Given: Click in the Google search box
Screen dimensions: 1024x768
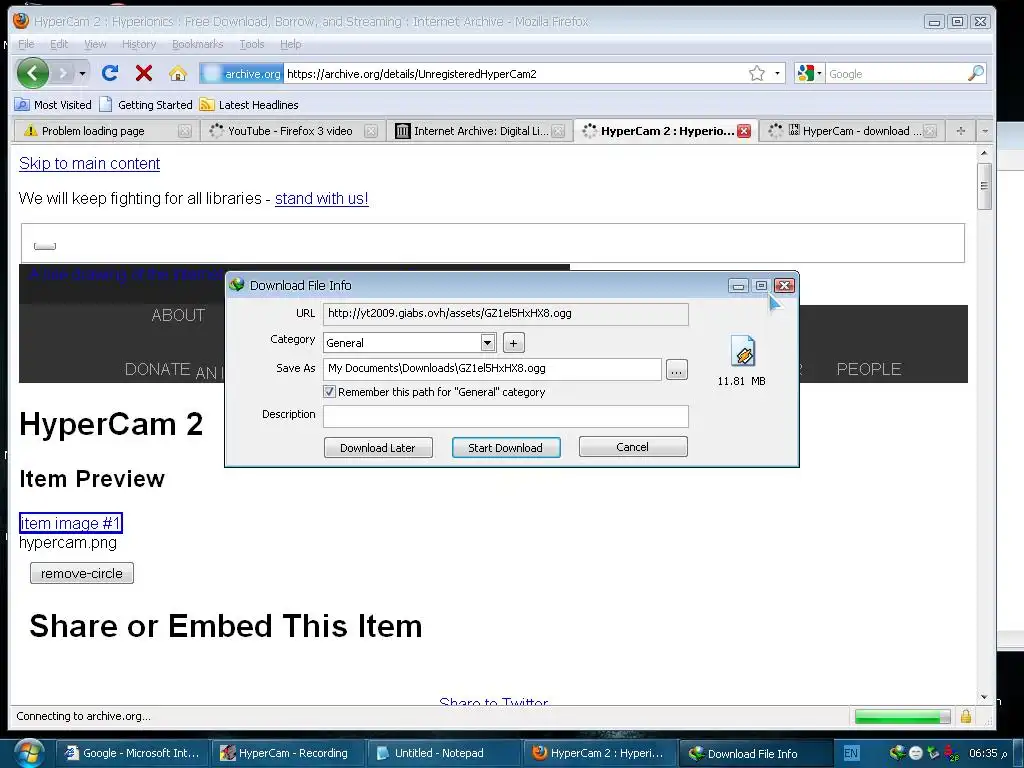Looking at the screenshot, I should [x=896, y=74].
